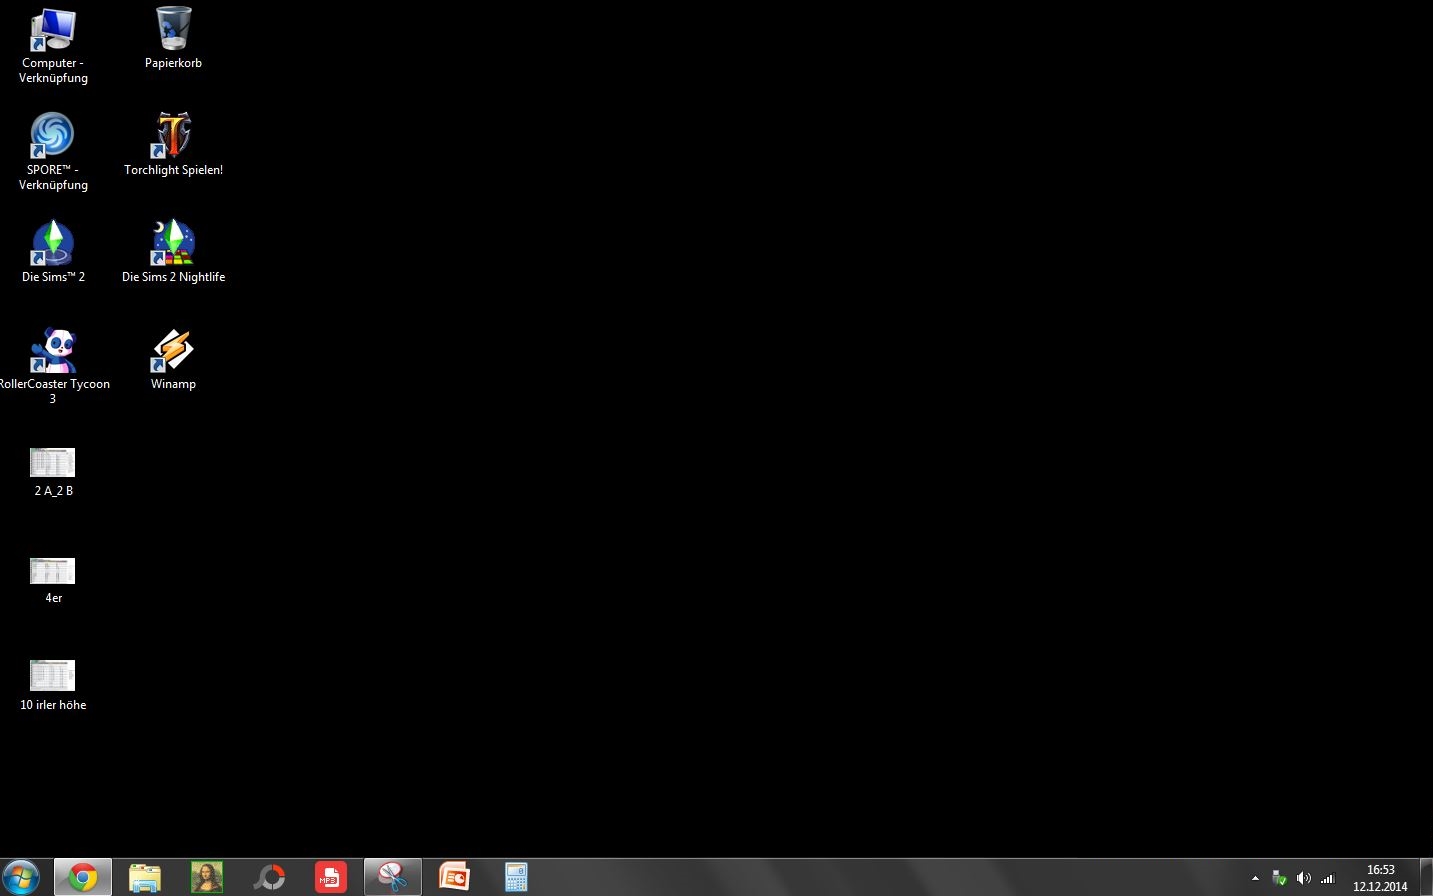Click the Show Desktop strip at taskbar end
The width and height of the screenshot is (1433, 896).
pos(1426,878)
